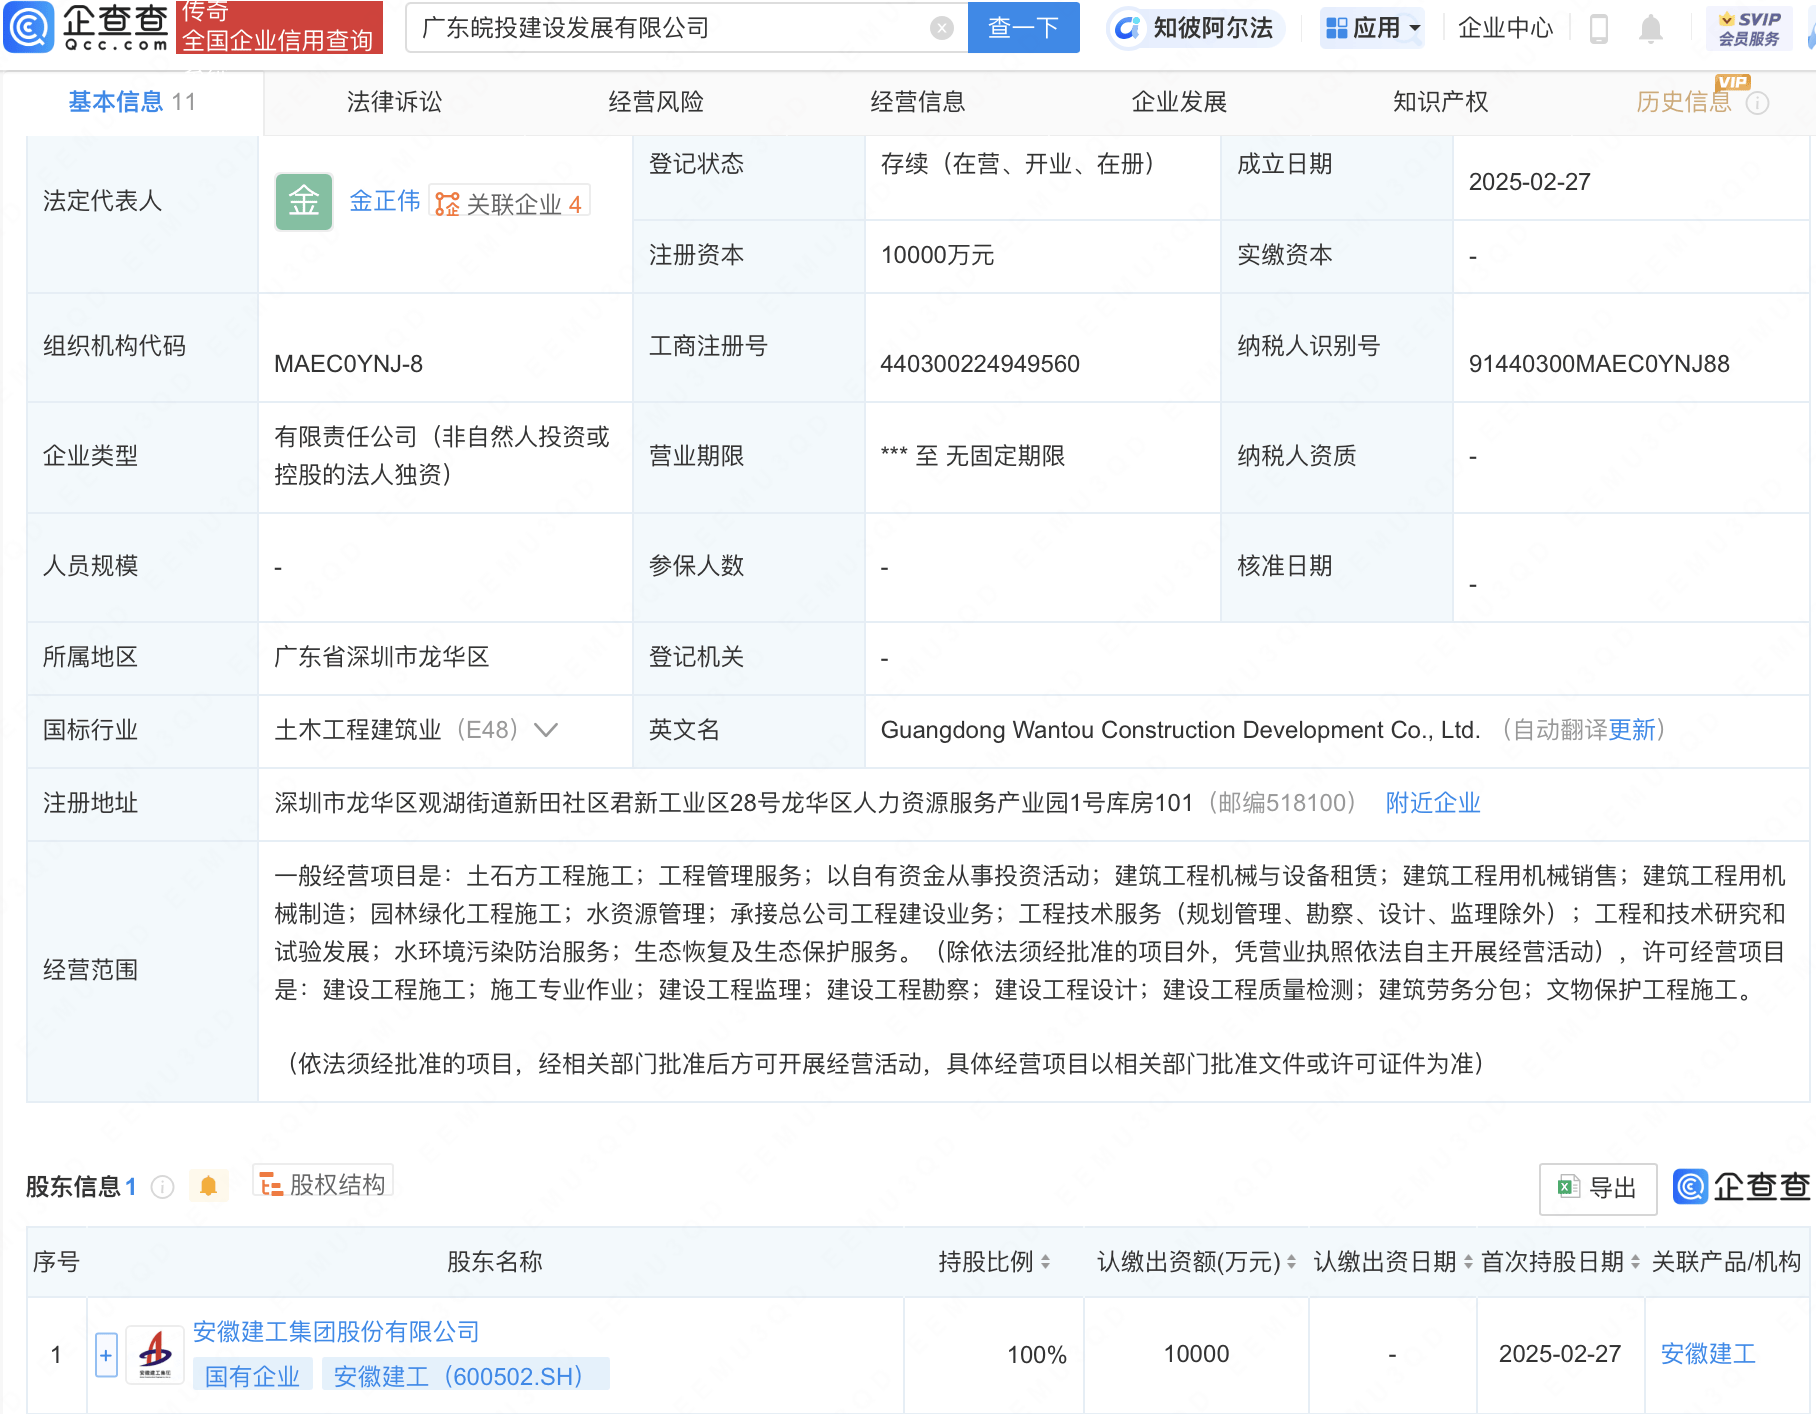This screenshot has height=1414, width=1816.
Task: Export shareholder list with 导出 button
Action: 1598,1188
